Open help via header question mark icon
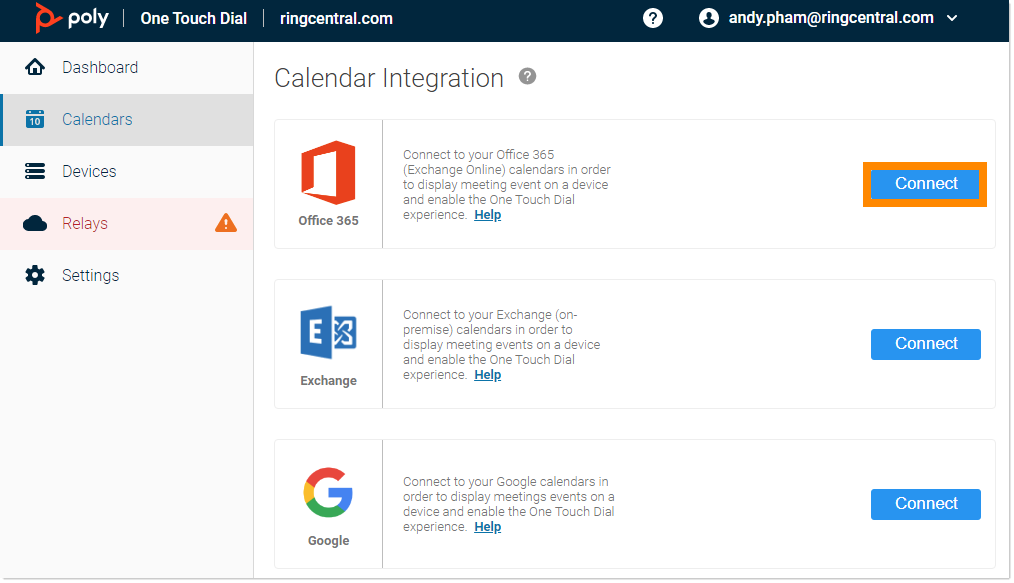 (653, 18)
